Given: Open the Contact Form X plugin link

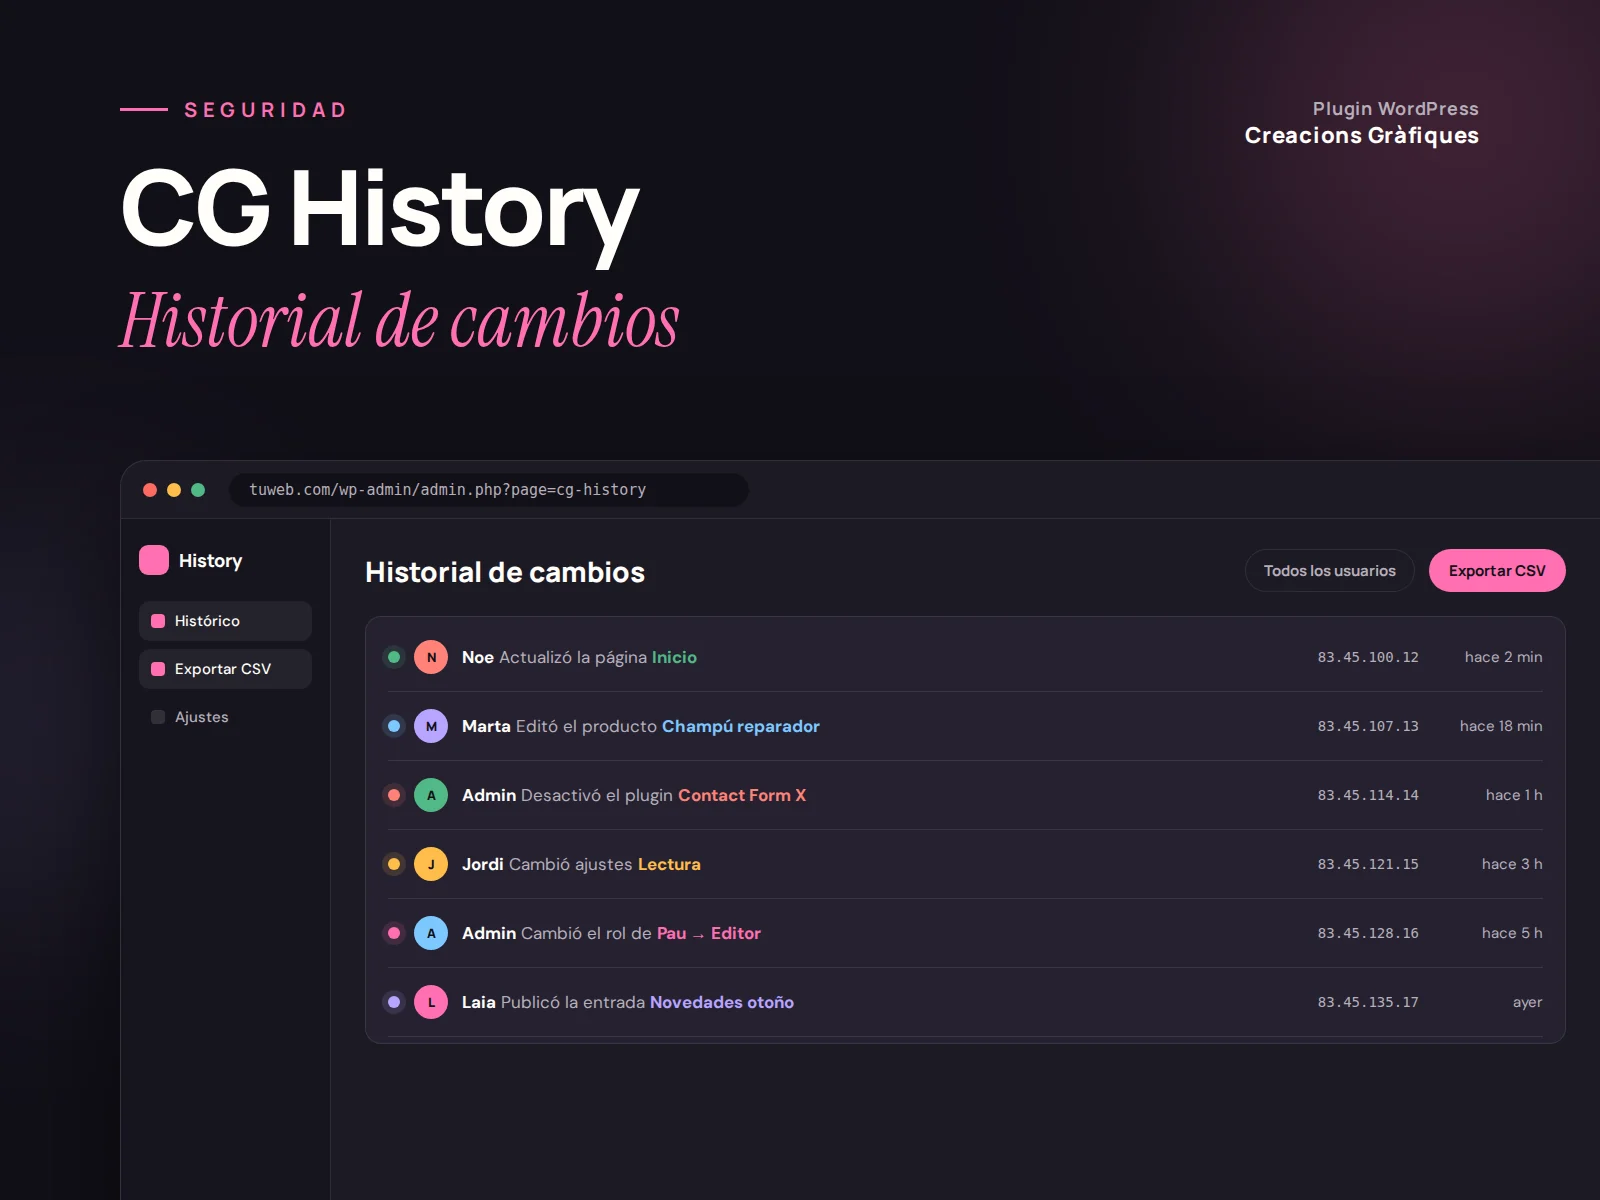Looking at the screenshot, I should pos(742,795).
